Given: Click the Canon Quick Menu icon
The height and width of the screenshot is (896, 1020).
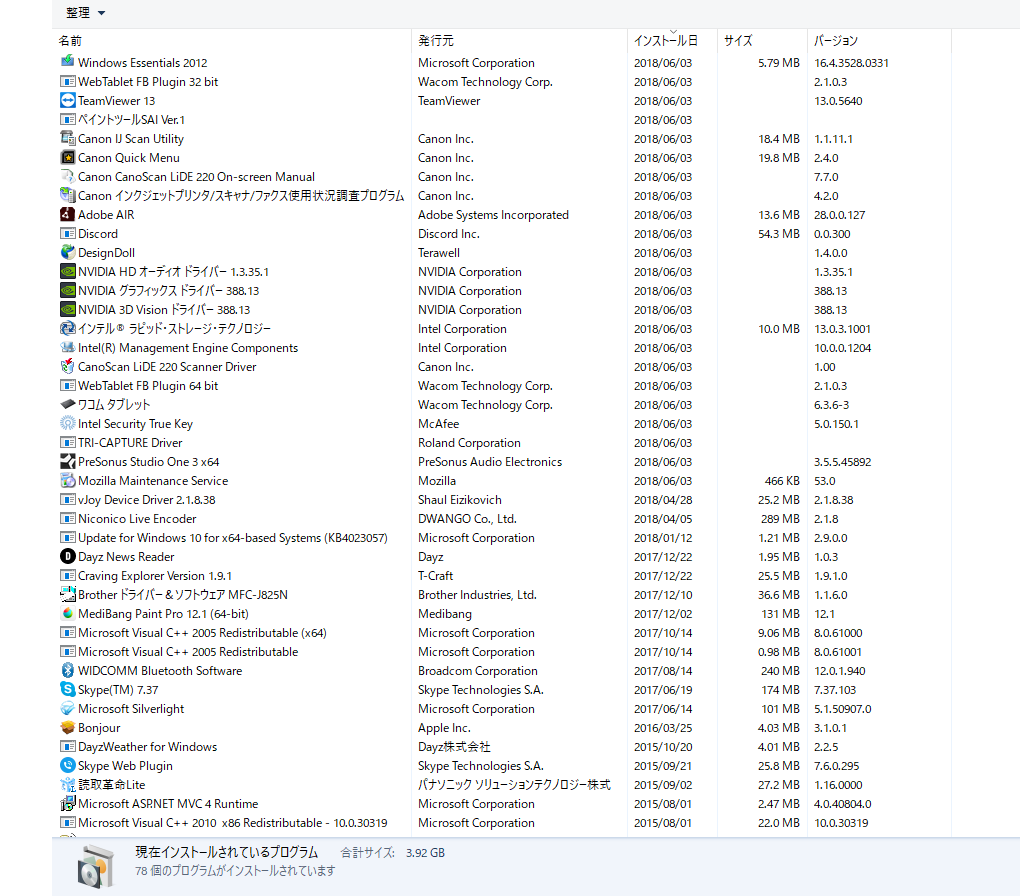Looking at the screenshot, I should click(x=68, y=157).
